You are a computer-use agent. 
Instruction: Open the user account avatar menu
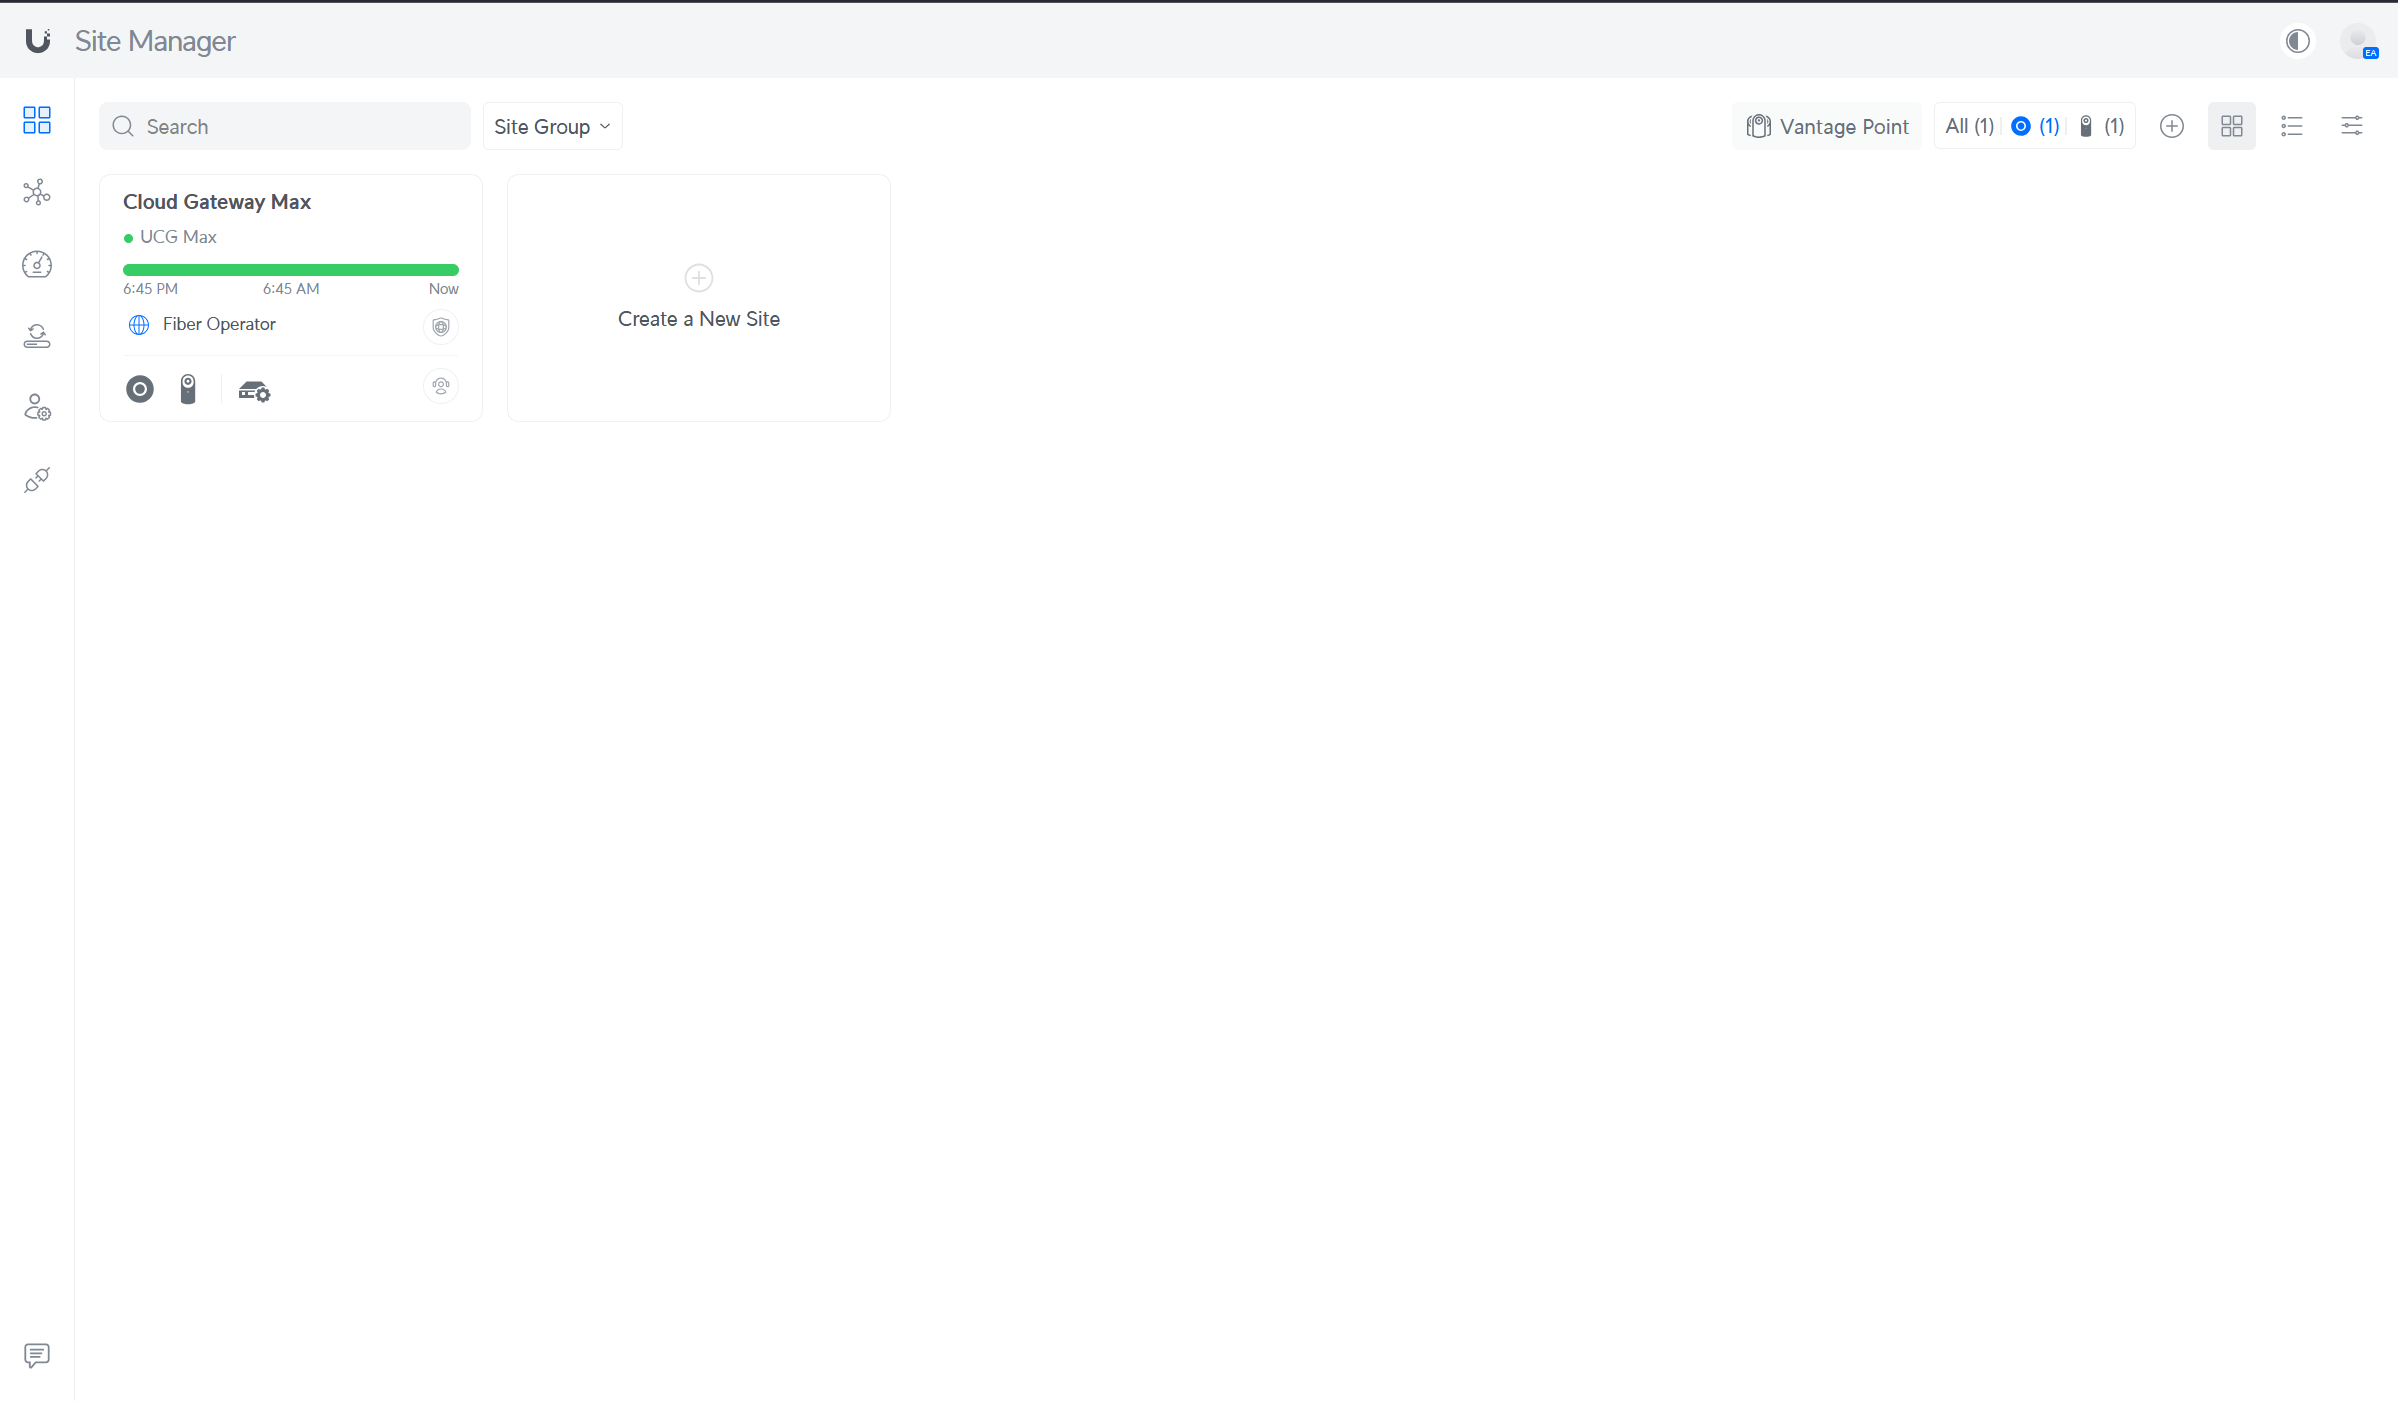2357,41
